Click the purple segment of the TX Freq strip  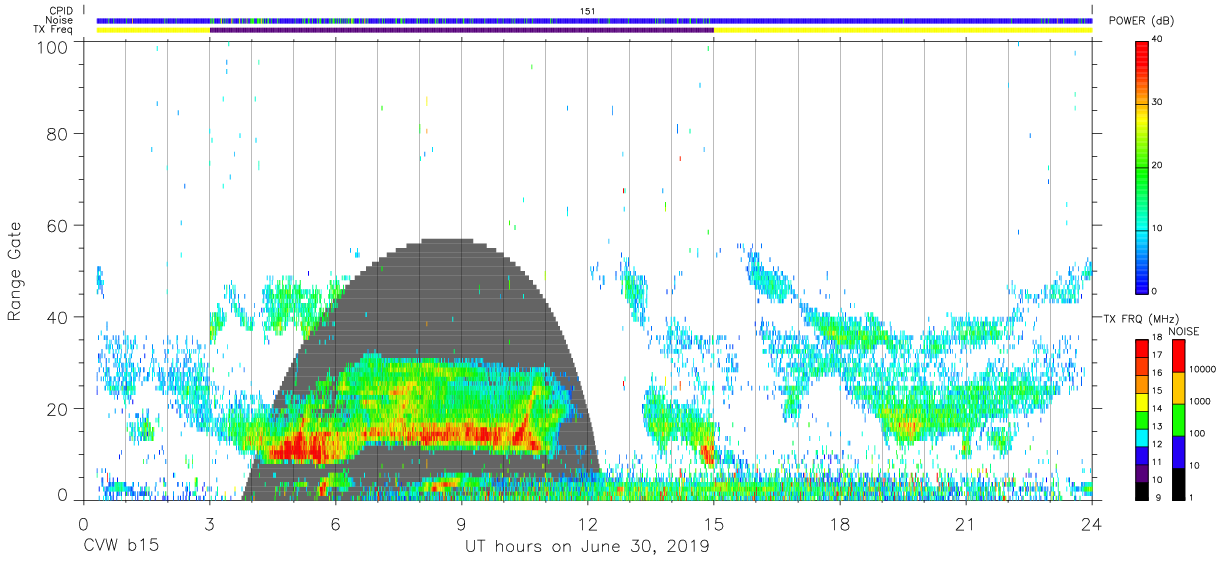(461, 30)
